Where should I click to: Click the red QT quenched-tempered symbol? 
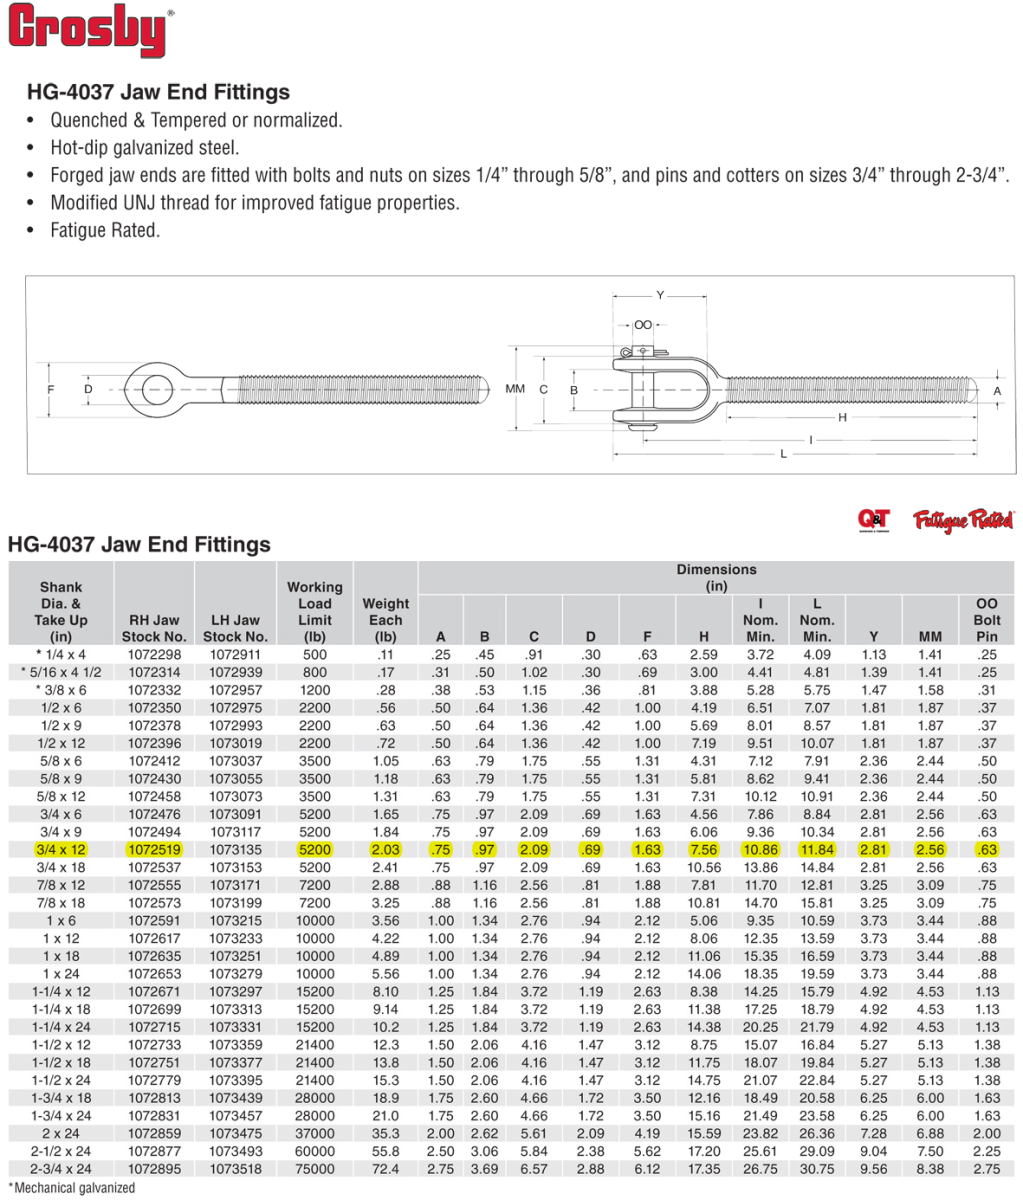pyautogui.click(x=873, y=519)
